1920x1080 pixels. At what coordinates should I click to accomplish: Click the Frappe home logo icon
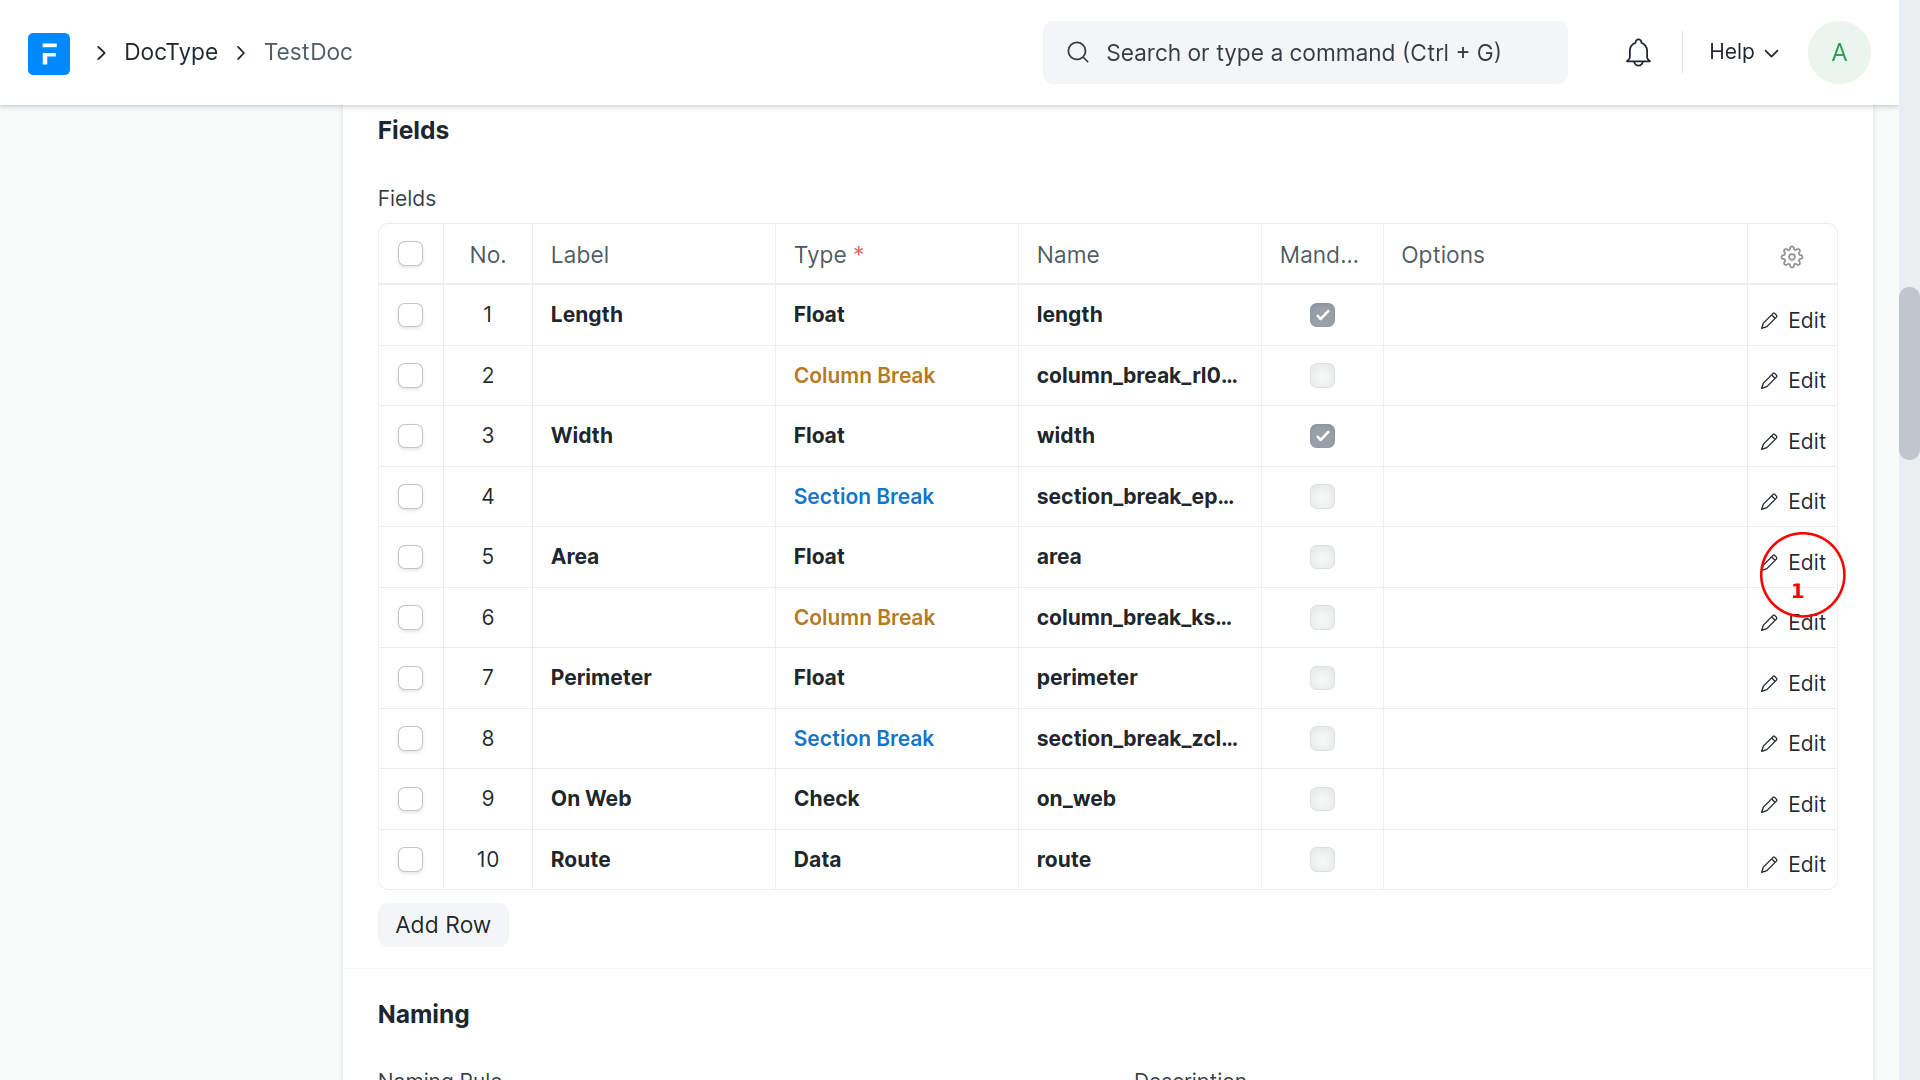[x=48, y=53]
